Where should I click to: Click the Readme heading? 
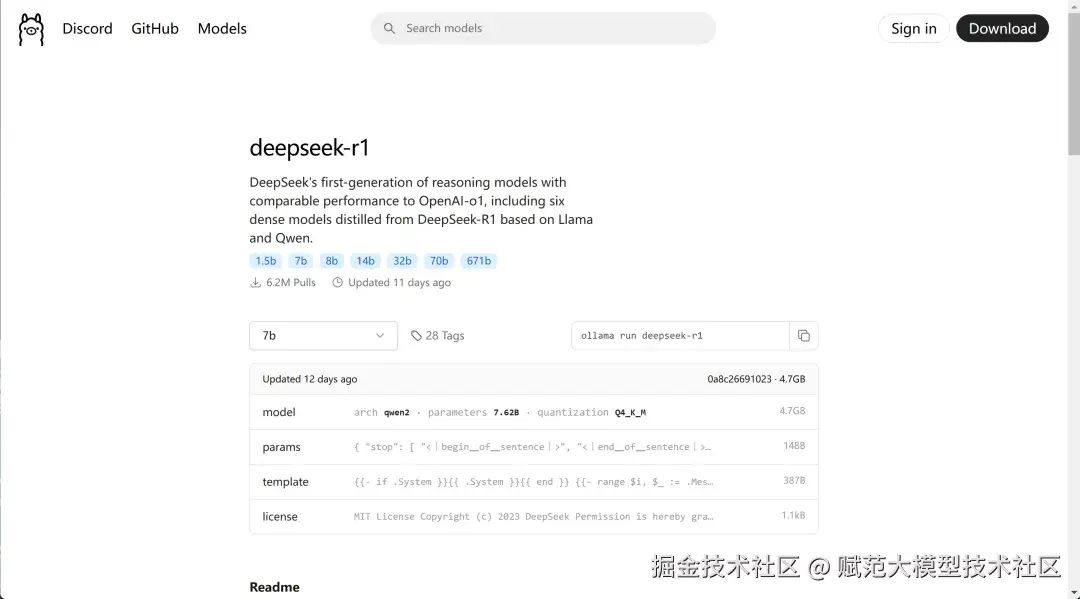274,587
